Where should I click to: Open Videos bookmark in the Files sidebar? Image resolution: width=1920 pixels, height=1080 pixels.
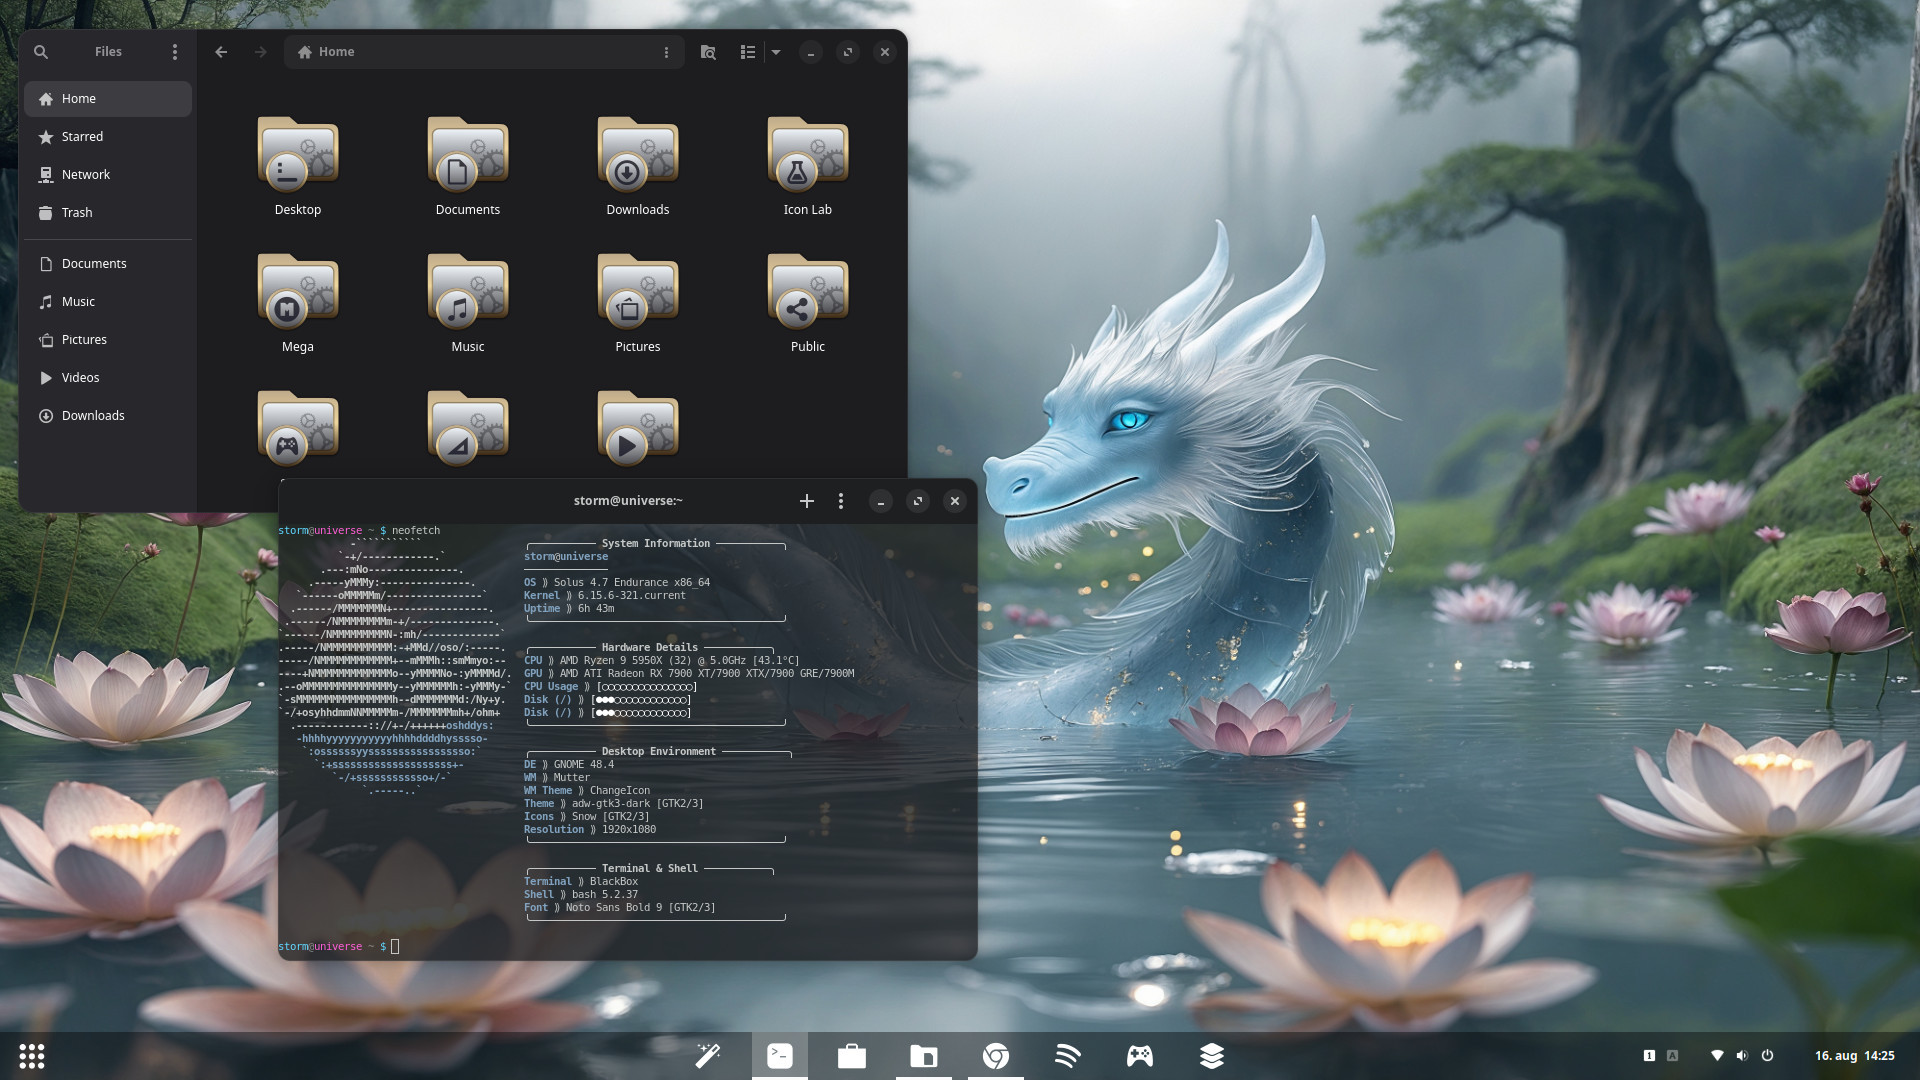pyautogui.click(x=108, y=378)
